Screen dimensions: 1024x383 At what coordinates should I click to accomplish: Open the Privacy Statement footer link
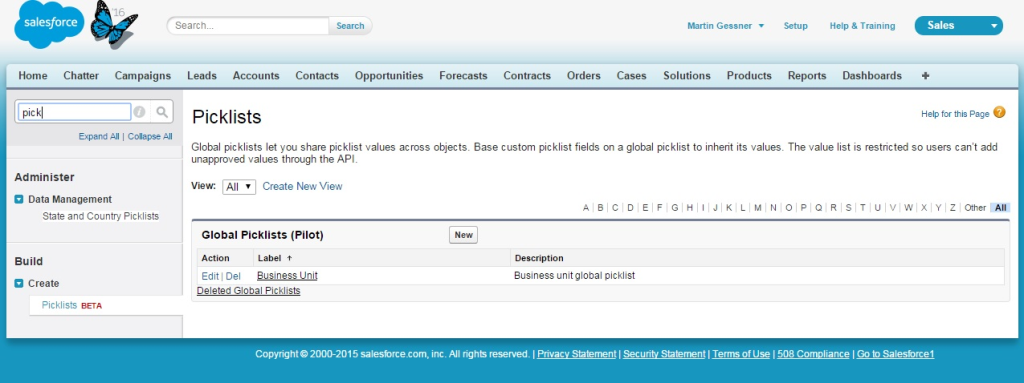(x=577, y=354)
